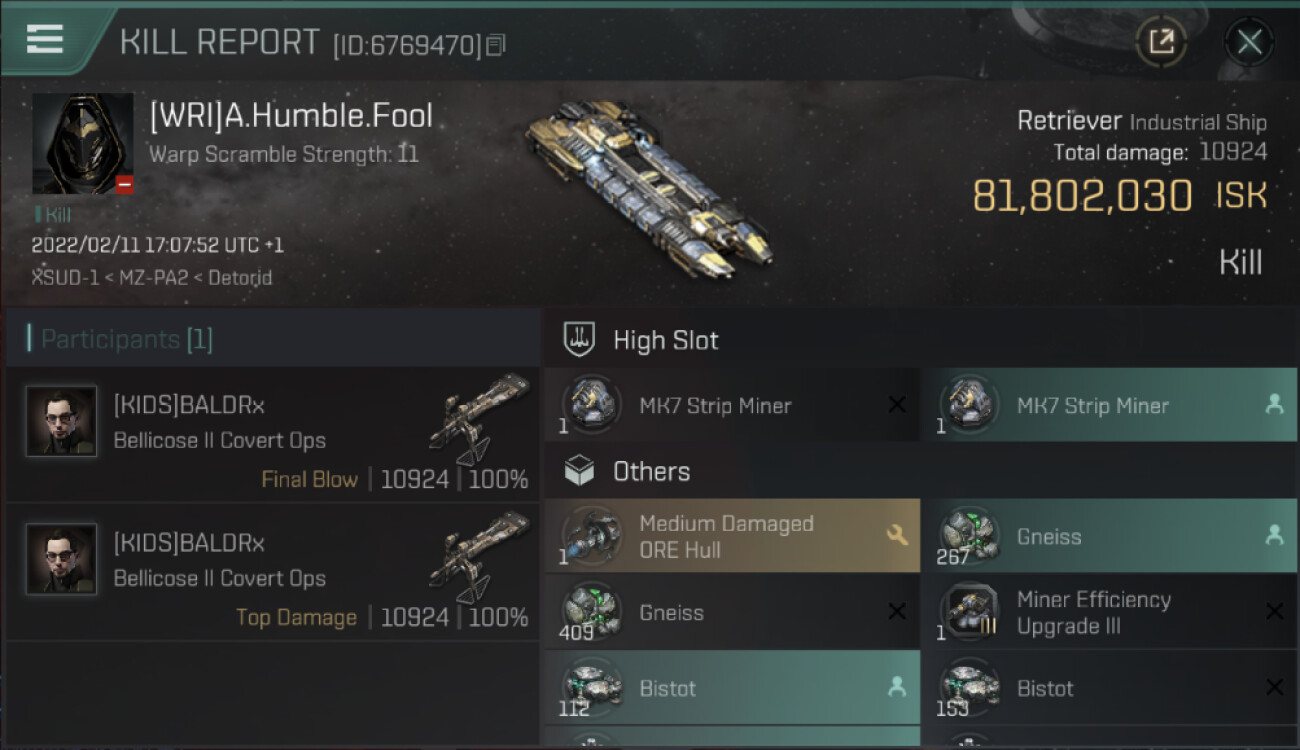The width and height of the screenshot is (1300, 750).
Task: Open the hamburger menu
Action: point(45,39)
